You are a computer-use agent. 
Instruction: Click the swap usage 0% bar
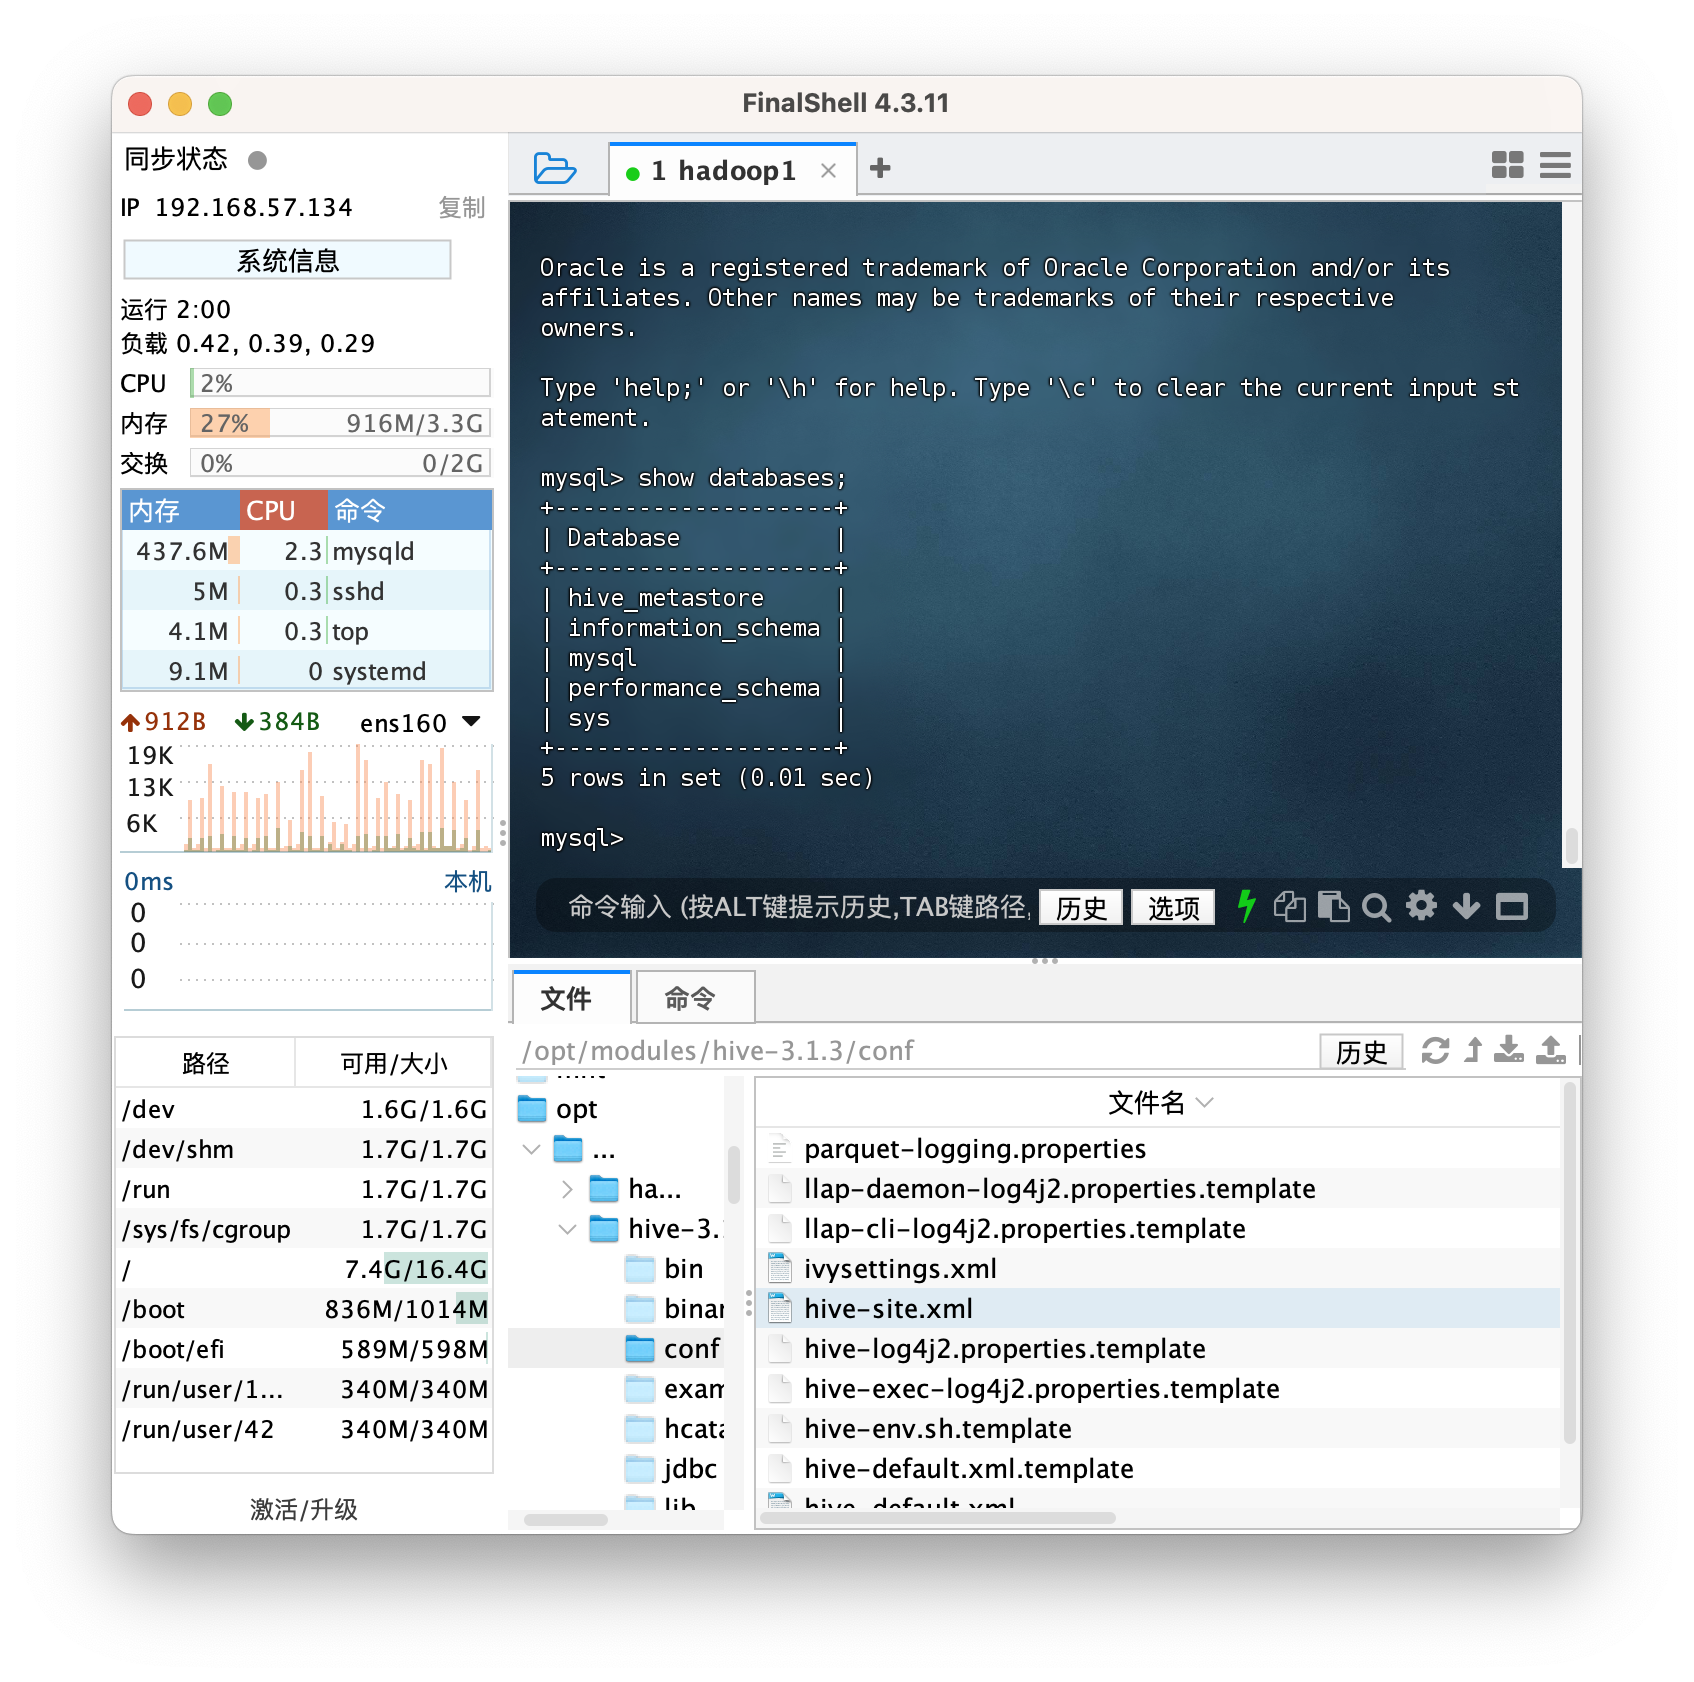340,463
